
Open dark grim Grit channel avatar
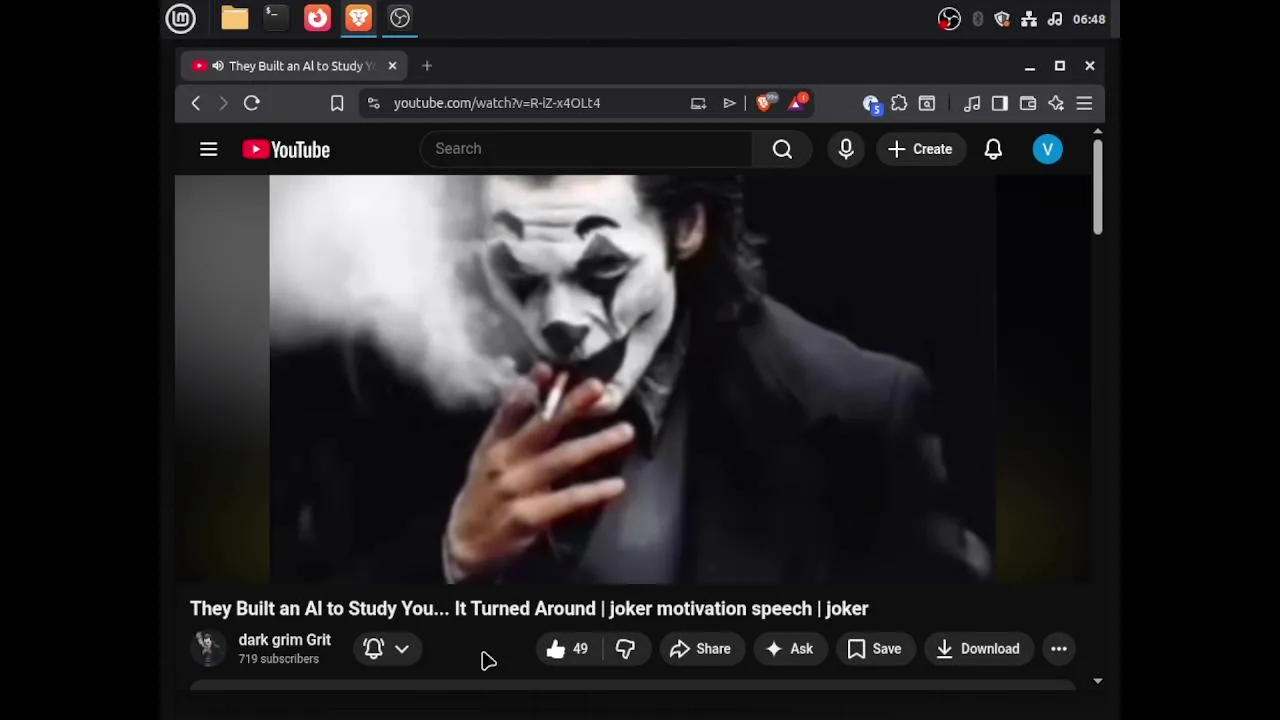(x=208, y=649)
